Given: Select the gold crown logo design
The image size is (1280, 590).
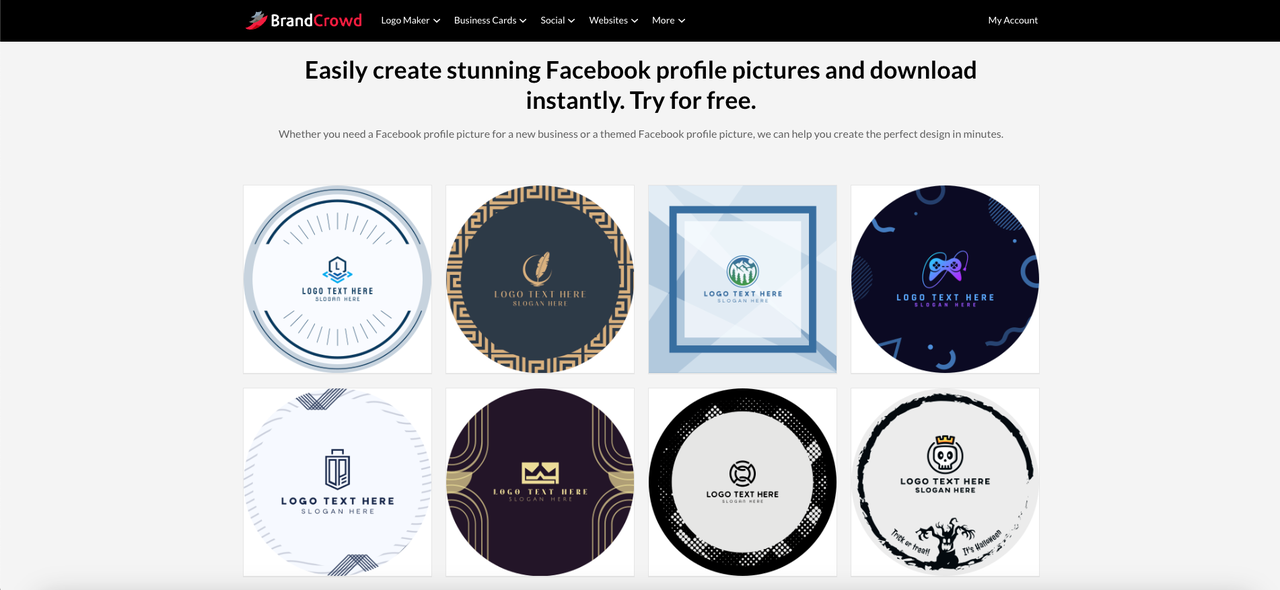Looking at the screenshot, I should pyautogui.click(x=540, y=473).
